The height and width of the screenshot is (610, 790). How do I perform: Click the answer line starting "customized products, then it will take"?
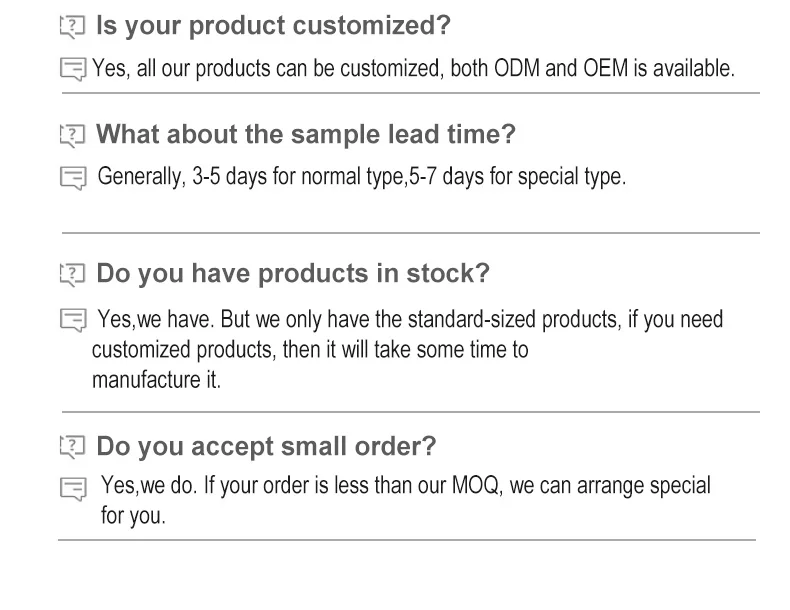[310, 350]
